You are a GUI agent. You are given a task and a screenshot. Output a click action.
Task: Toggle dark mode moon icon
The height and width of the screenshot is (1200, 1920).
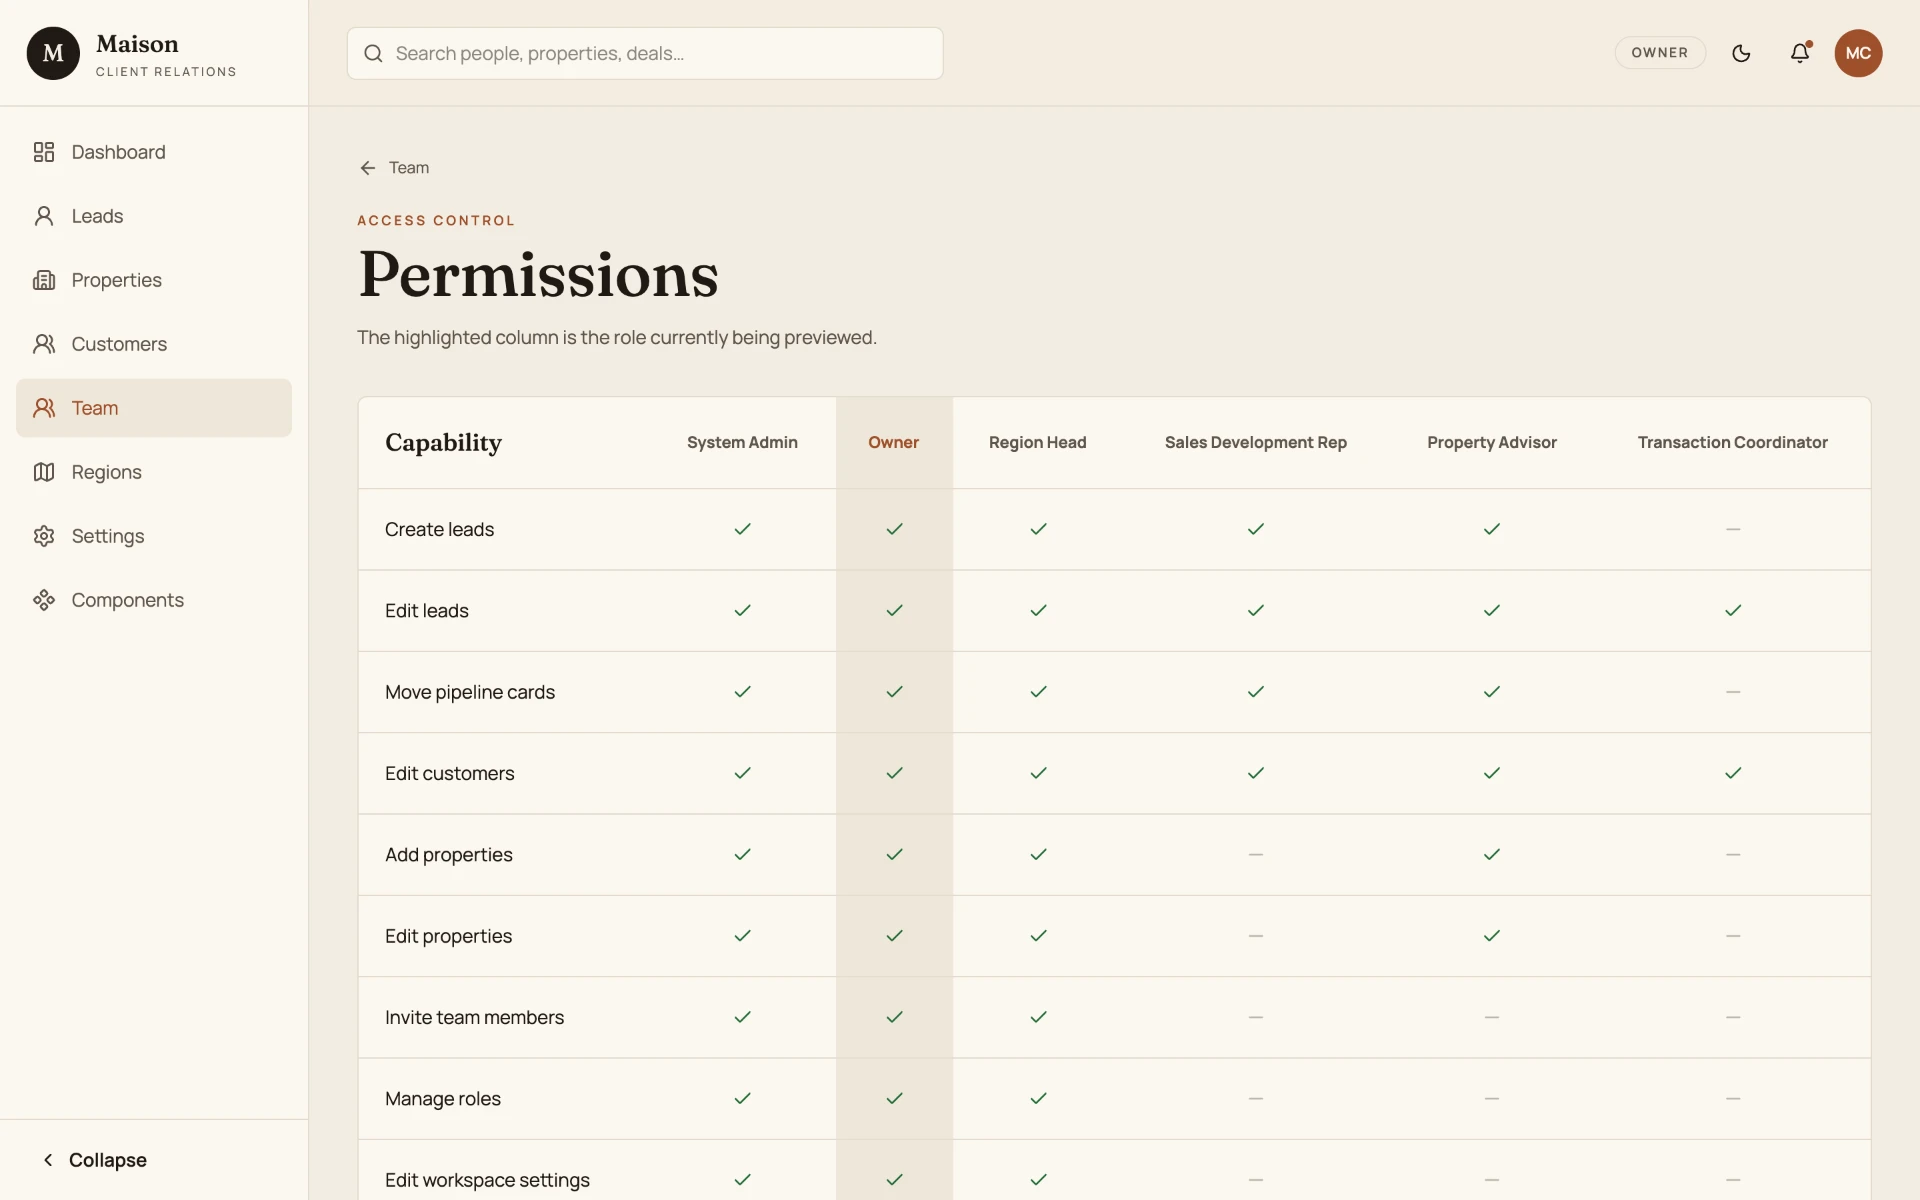pos(1741,53)
